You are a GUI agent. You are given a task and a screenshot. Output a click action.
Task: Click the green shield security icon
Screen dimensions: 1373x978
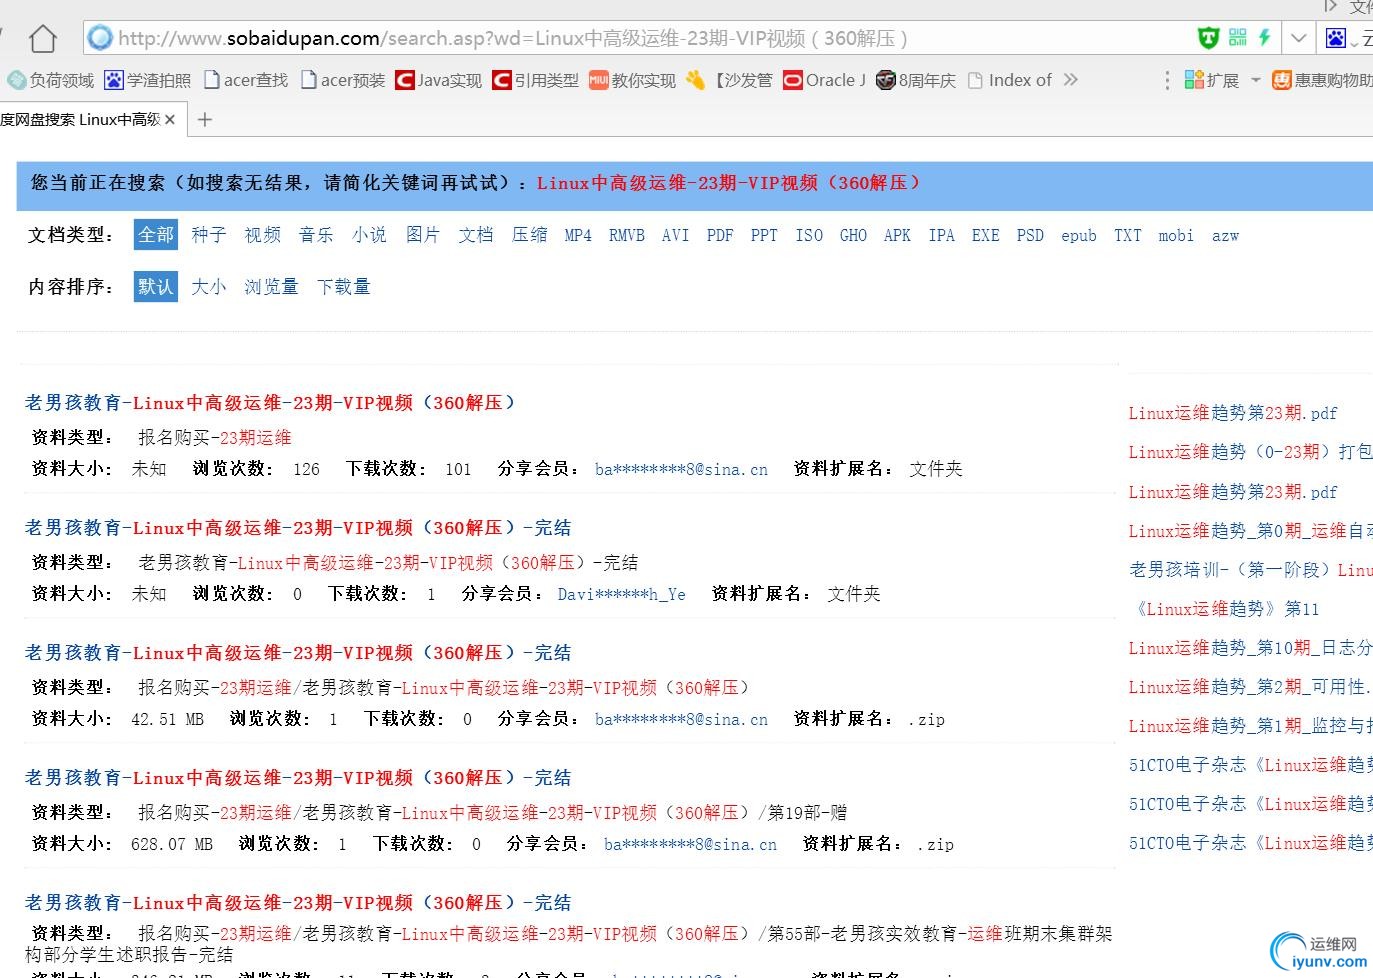tap(1208, 38)
